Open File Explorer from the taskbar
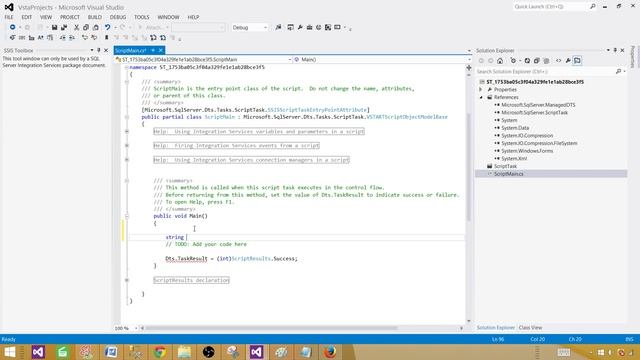 [x=184, y=351]
